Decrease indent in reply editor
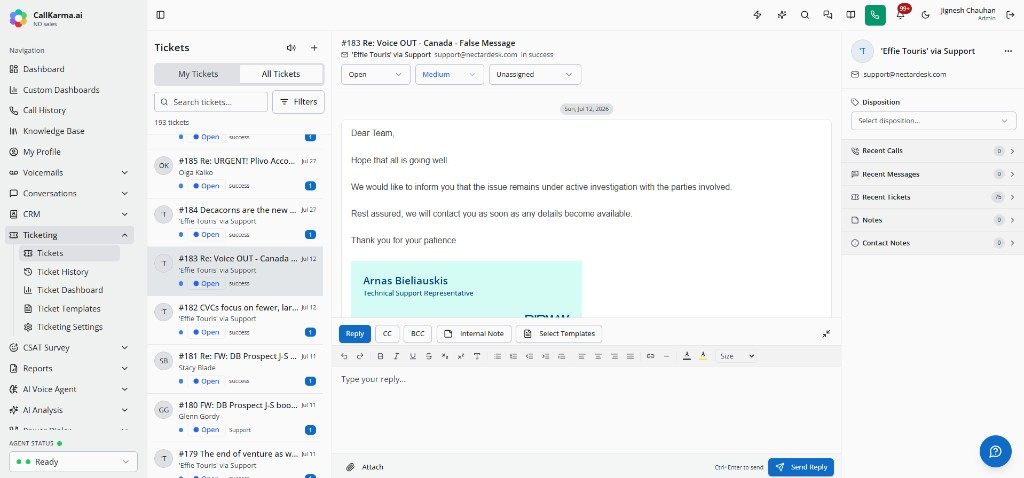Screen dimensions: 1024x478 [530, 357]
